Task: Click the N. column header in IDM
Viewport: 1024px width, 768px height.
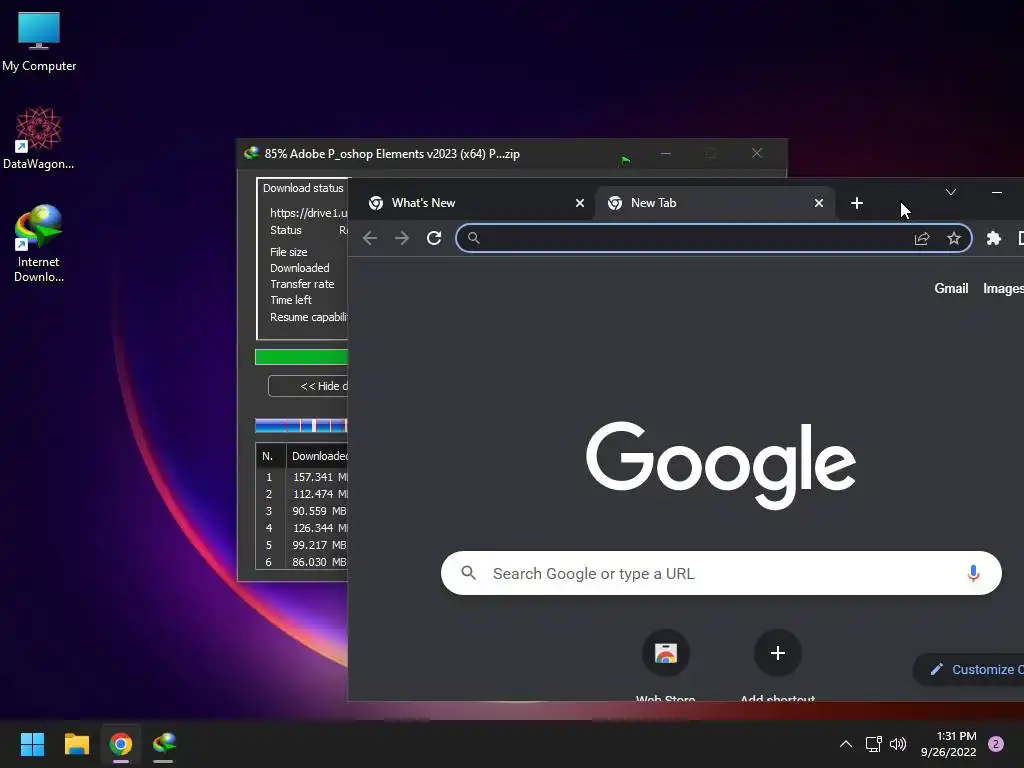Action: [270, 456]
